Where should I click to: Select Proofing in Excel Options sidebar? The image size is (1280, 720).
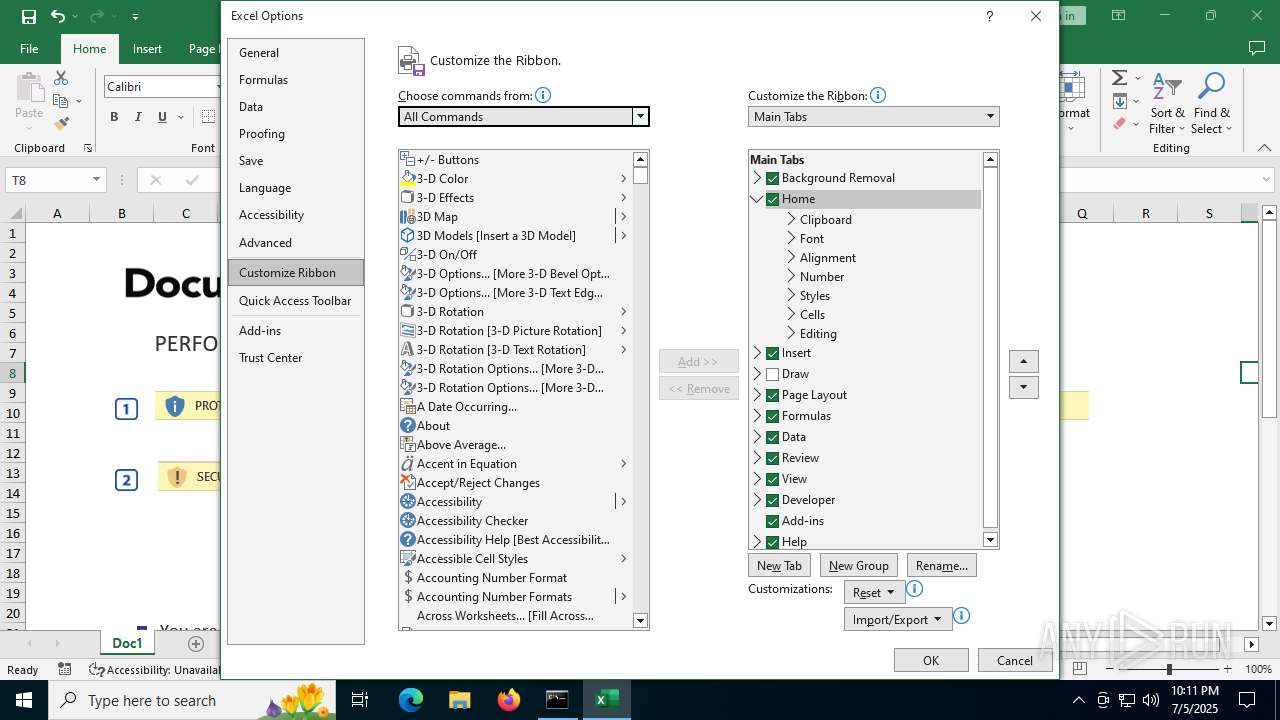point(296,133)
